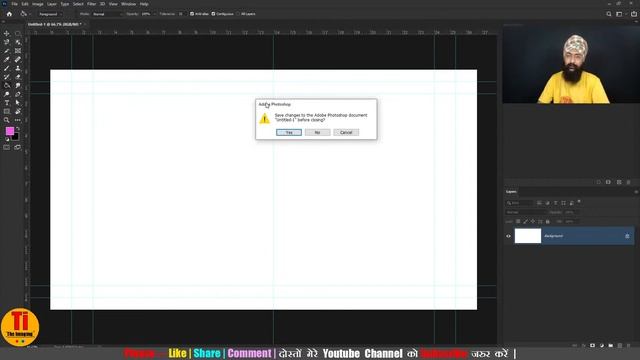Select the Move tool
This screenshot has width=640, height=360.
pyautogui.click(x=7, y=33)
